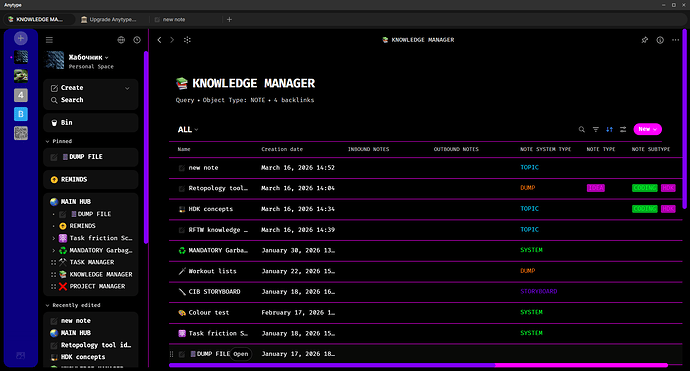Screen dimensions: 690x371
Task: Tick the checkbox of the Retopology tool table row
Action: [x=182, y=188]
